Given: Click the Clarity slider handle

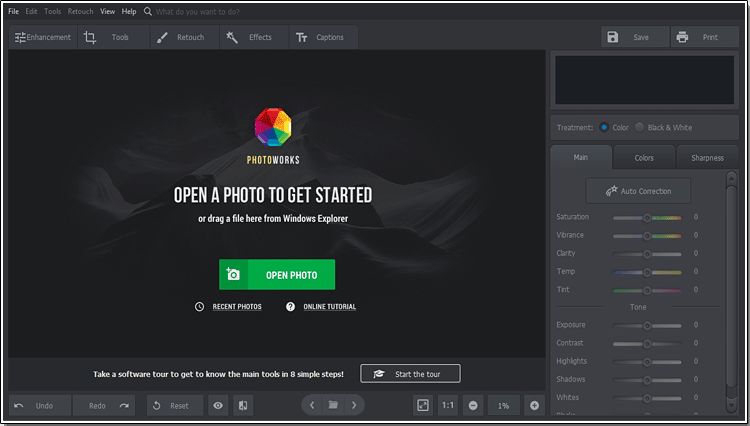Looking at the screenshot, I should [x=647, y=254].
